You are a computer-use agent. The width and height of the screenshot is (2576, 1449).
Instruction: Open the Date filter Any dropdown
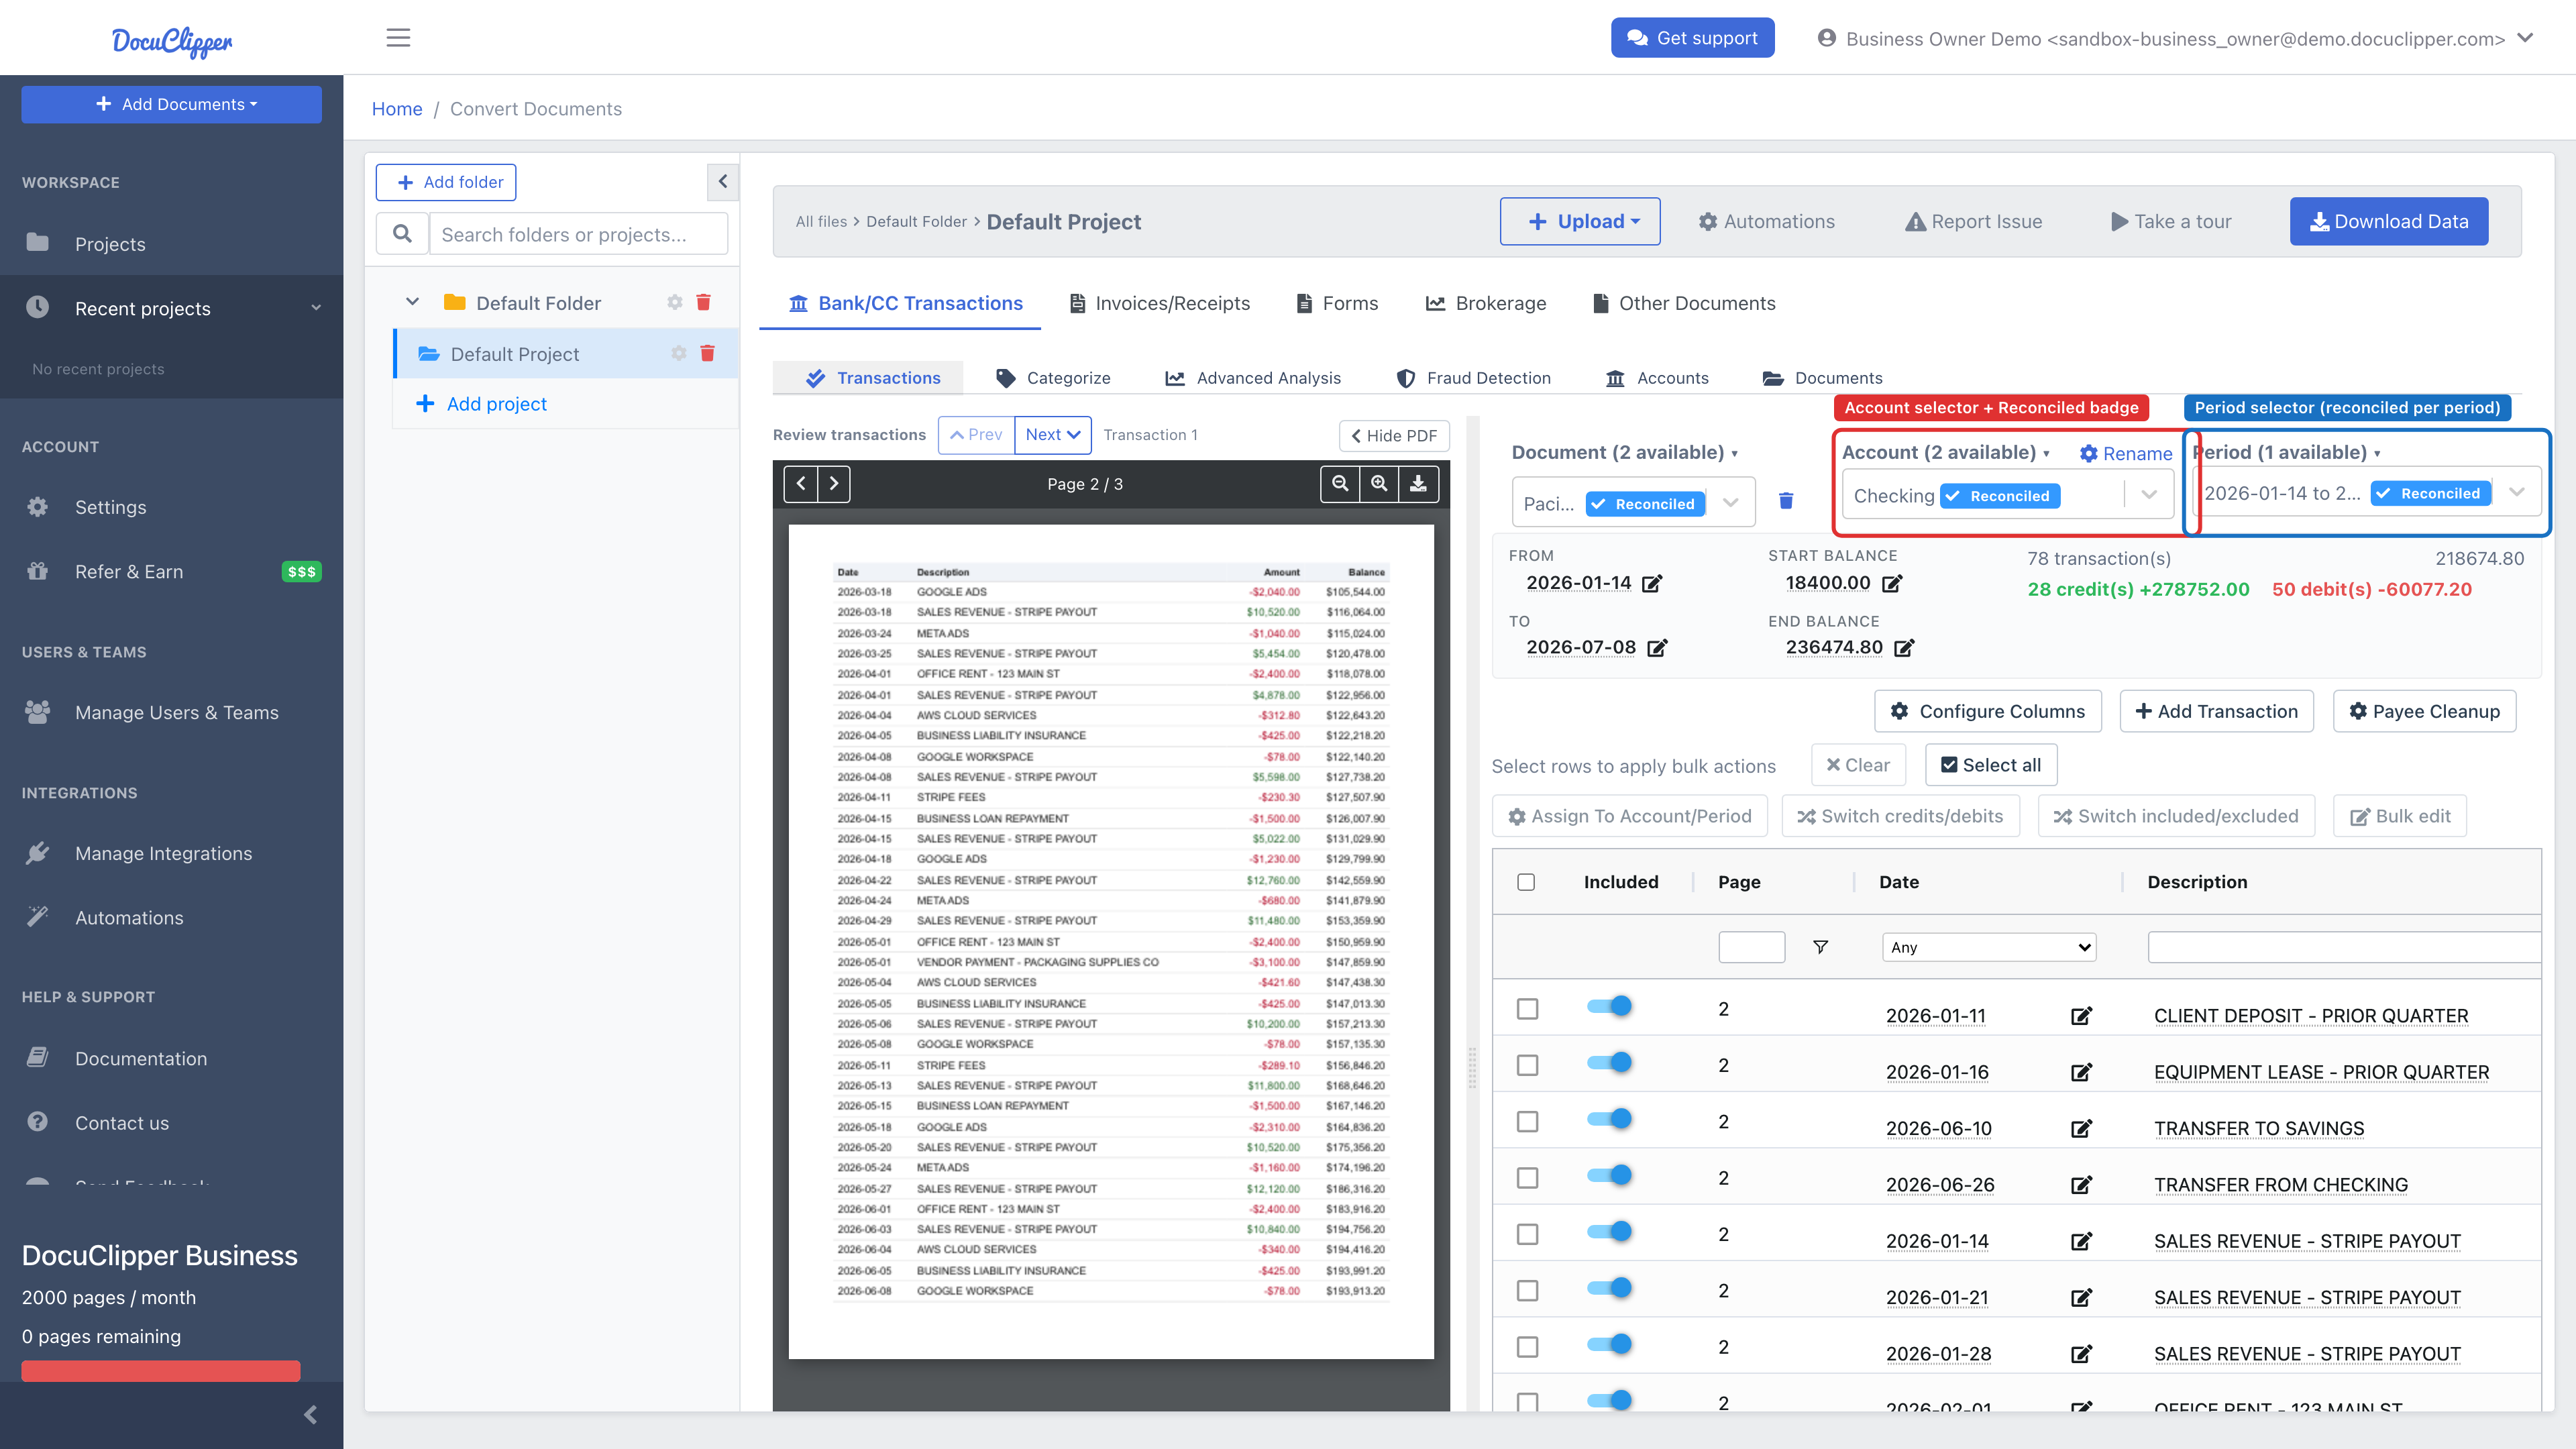(x=1990, y=947)
